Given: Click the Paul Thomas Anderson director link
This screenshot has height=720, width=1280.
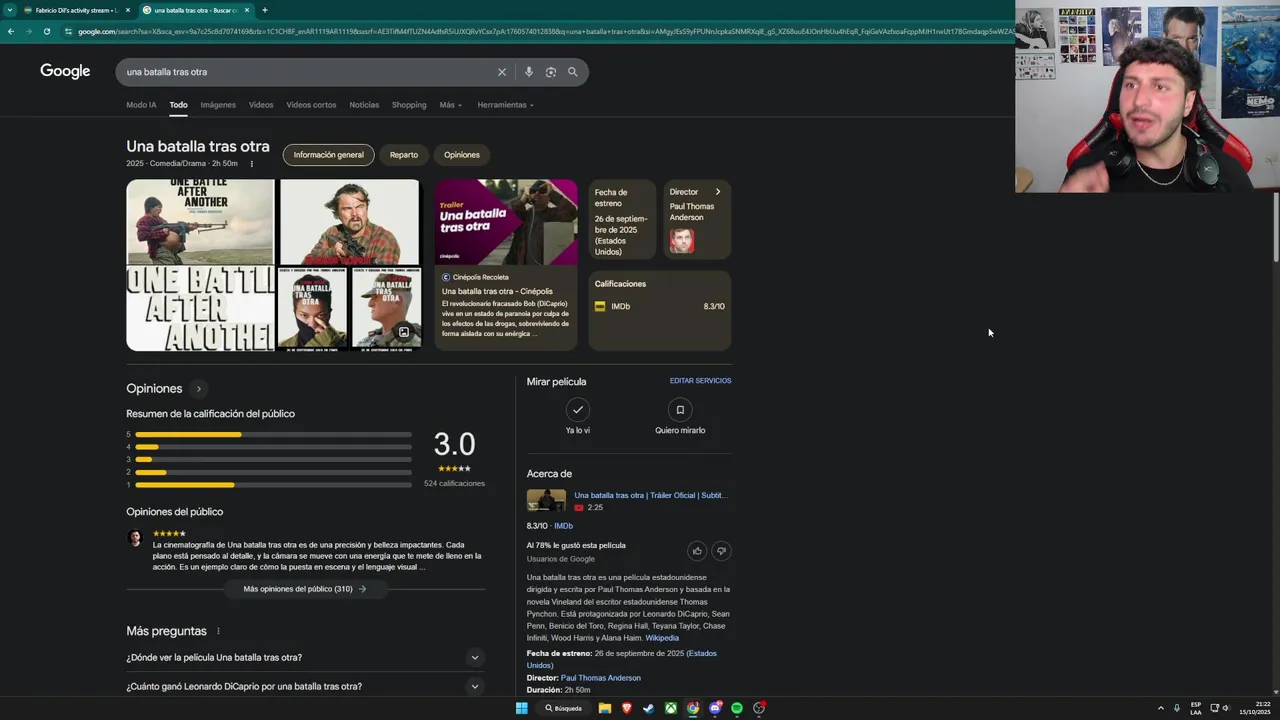Looking at the screenshot, I should (x=601, y=678).
